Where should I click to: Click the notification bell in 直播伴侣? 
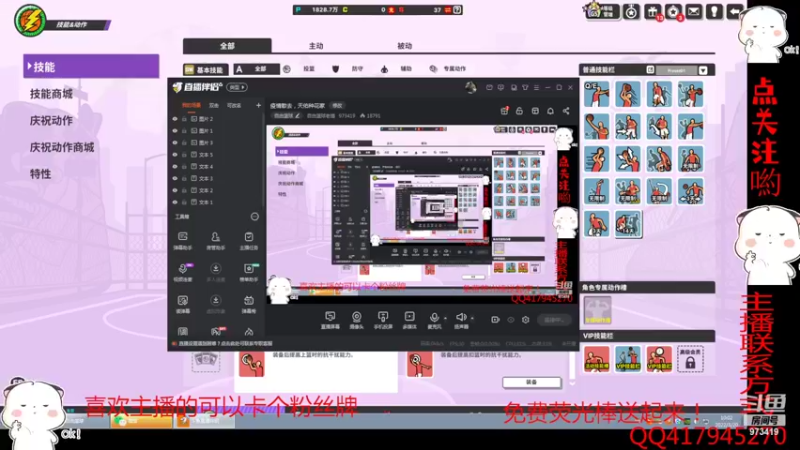(x=551, y=111)
